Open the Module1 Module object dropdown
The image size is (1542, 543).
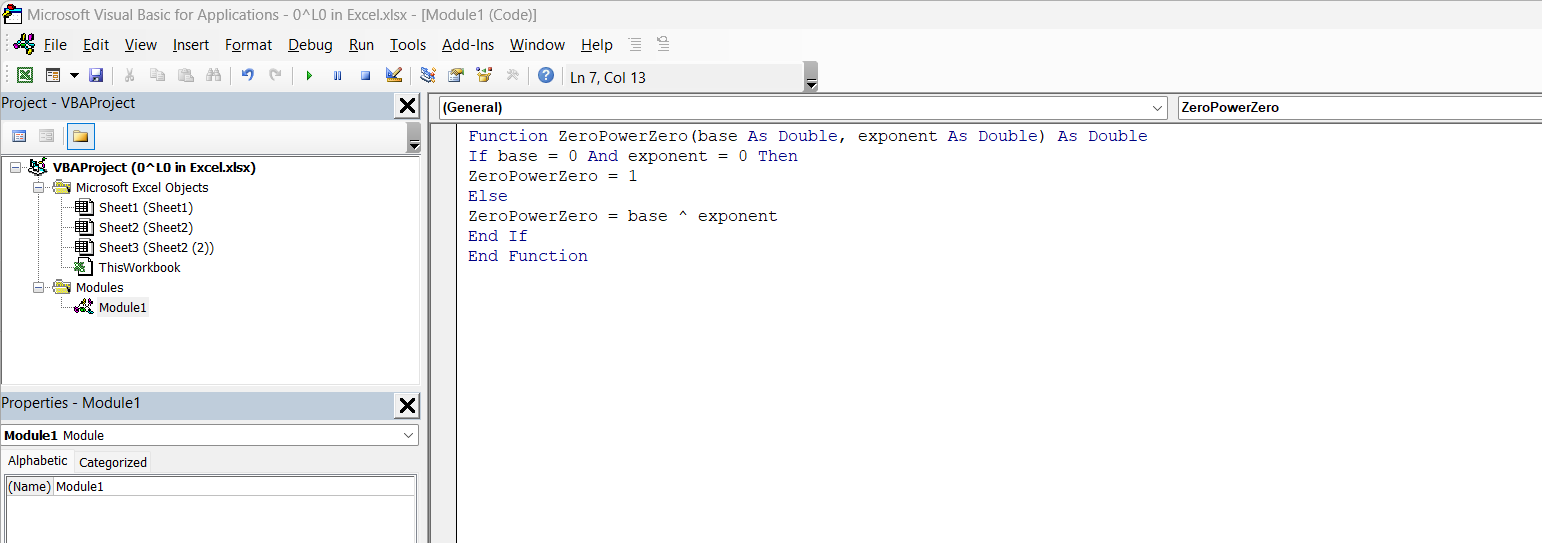pyautogui.click(x=409, y=436)
